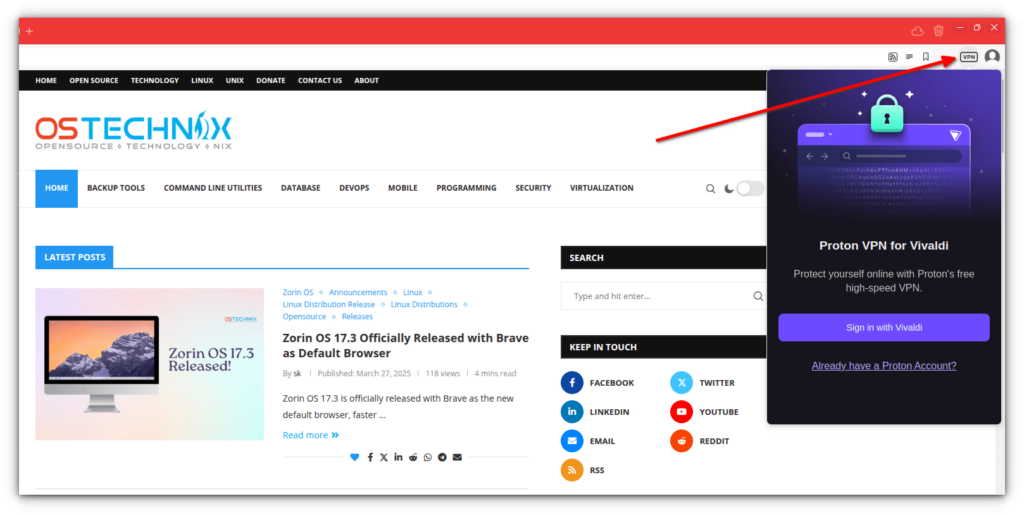Click the YouTube circle icon under Keep In Touch
The image size is (1024, 515).
[x=681, y=412]
